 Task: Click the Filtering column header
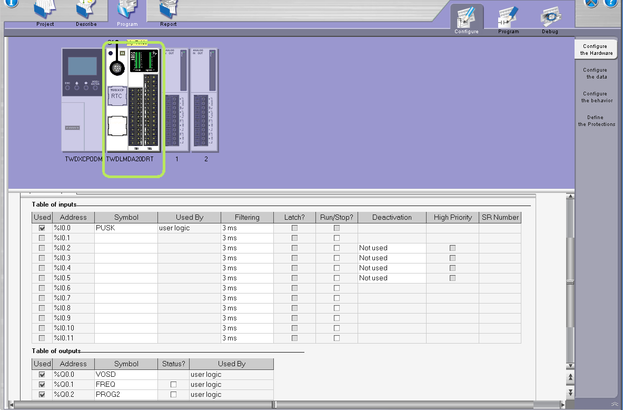(247, 217)
